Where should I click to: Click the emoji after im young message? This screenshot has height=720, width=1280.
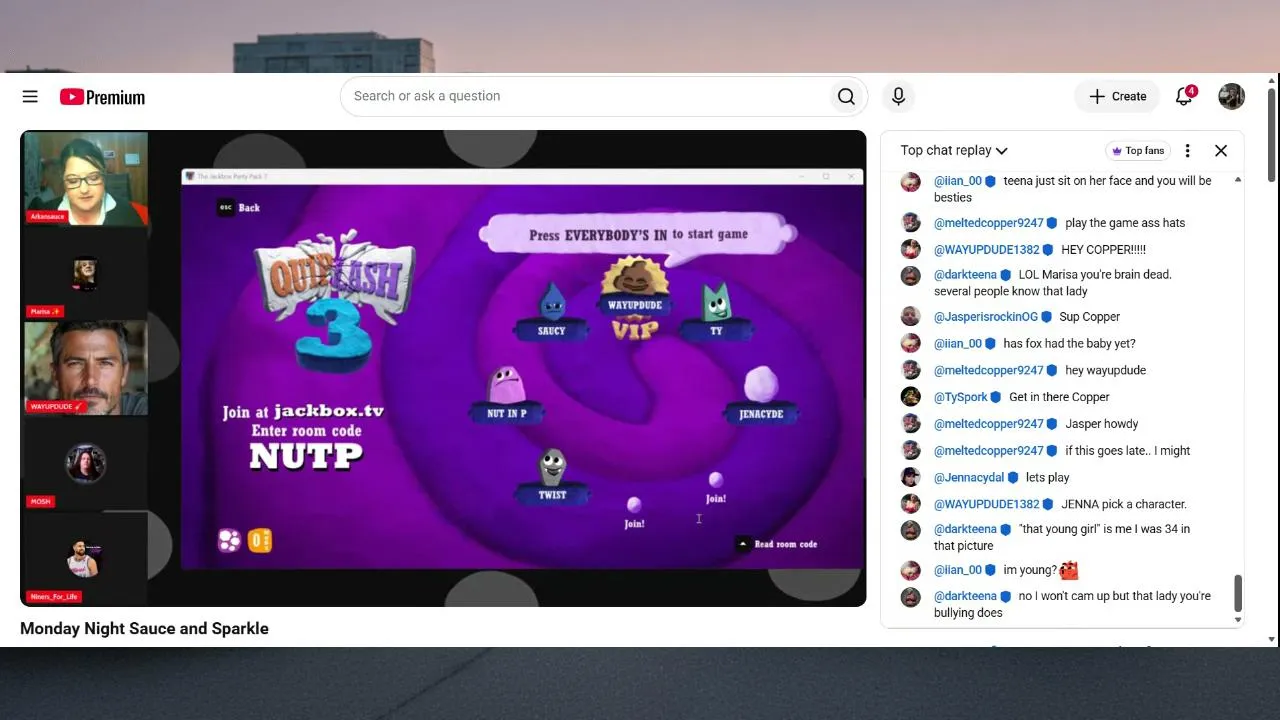tap(1069, 571)
